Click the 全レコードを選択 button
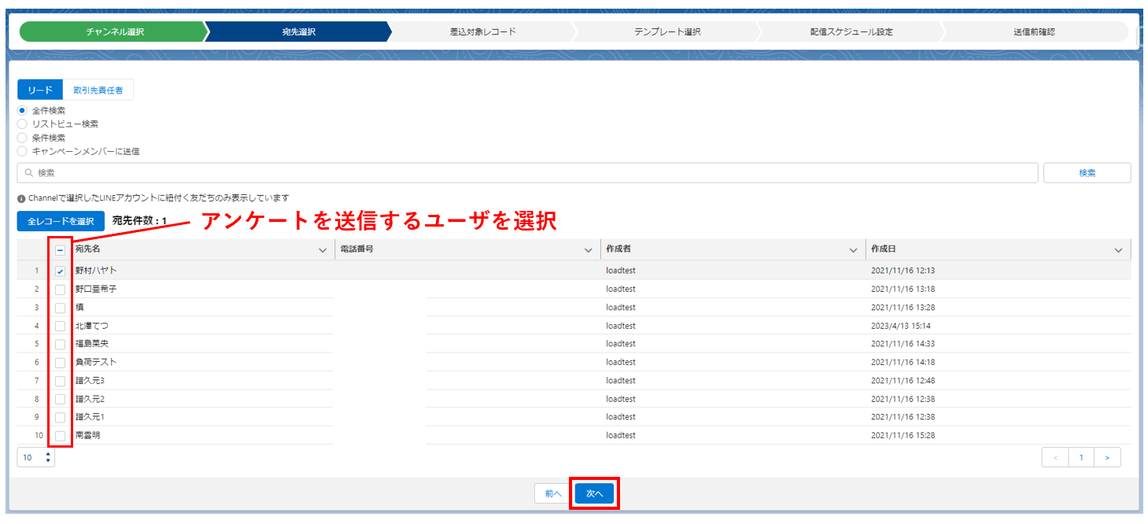This screenshot has width=1148, height=524. pos(61,221)
